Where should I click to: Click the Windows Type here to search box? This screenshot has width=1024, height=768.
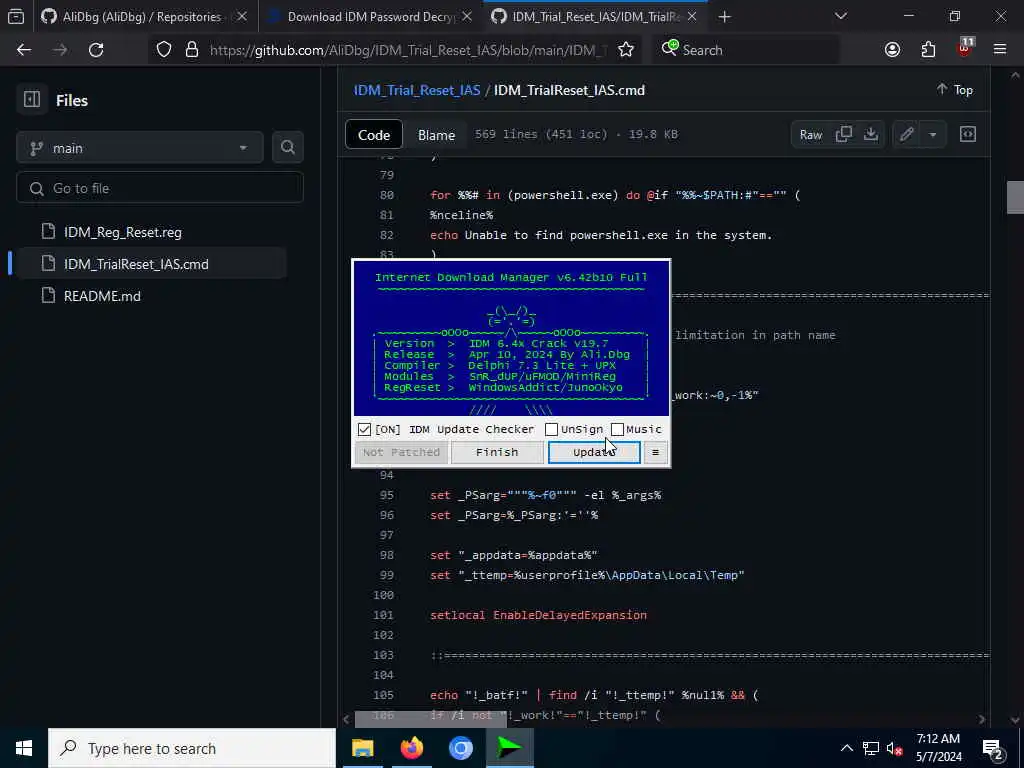(x=192, y=748)
